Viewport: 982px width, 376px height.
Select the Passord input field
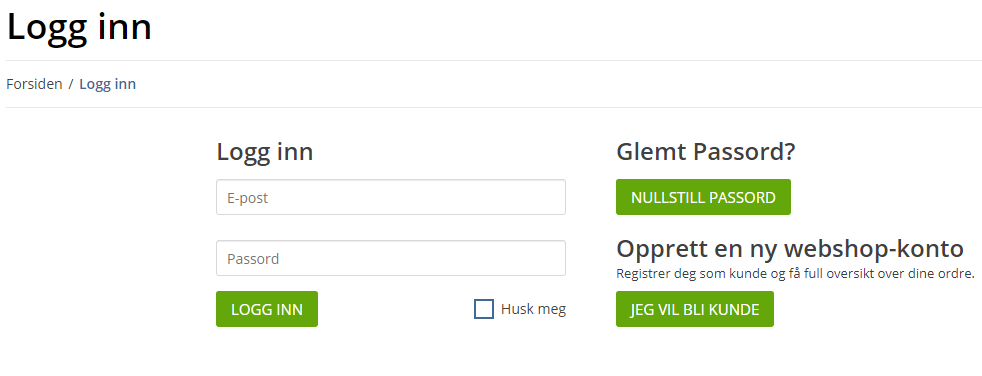point(391,258)
